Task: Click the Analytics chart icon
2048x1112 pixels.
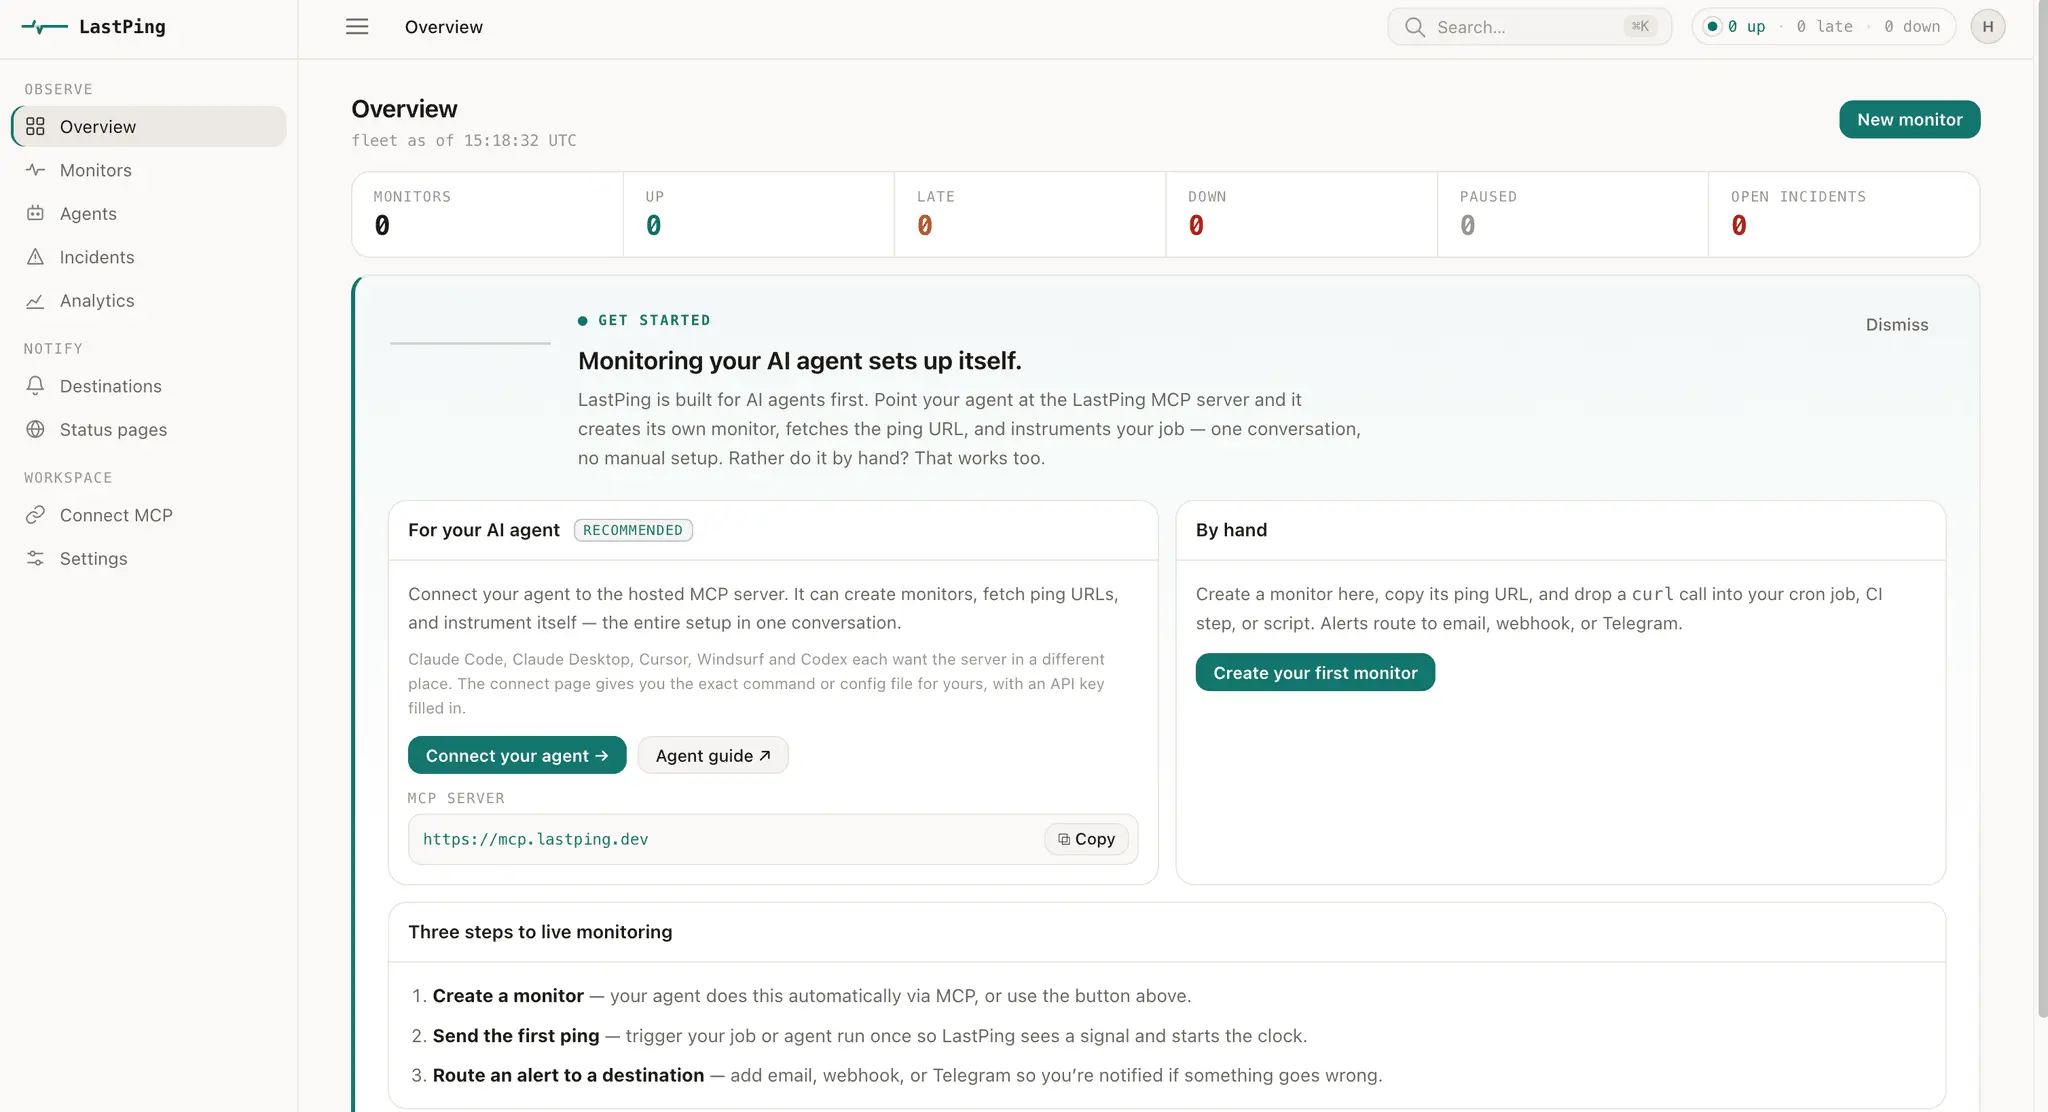Action: [x=35, y=301]
